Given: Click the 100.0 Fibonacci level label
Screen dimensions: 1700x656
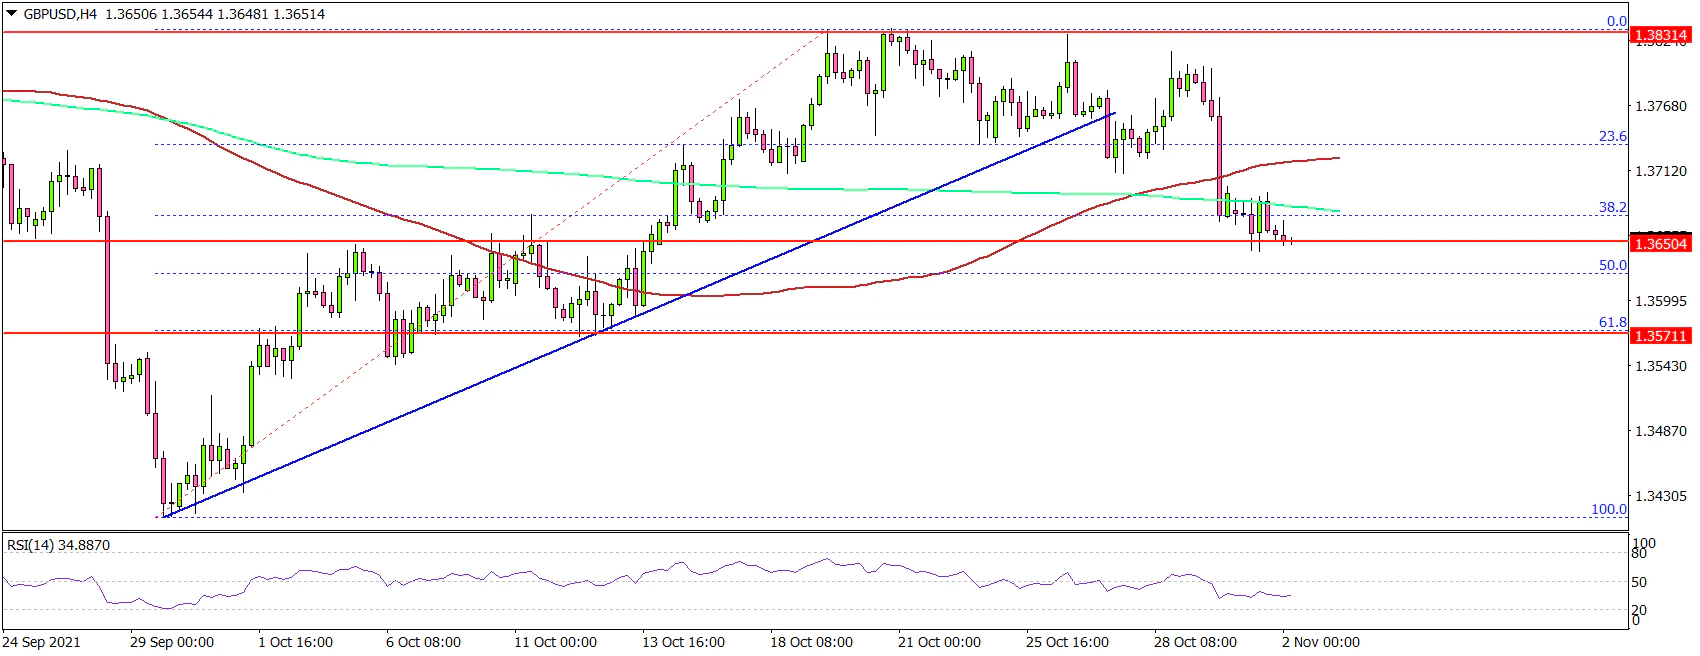Looking at the screenshot, I should point(1608,509).
